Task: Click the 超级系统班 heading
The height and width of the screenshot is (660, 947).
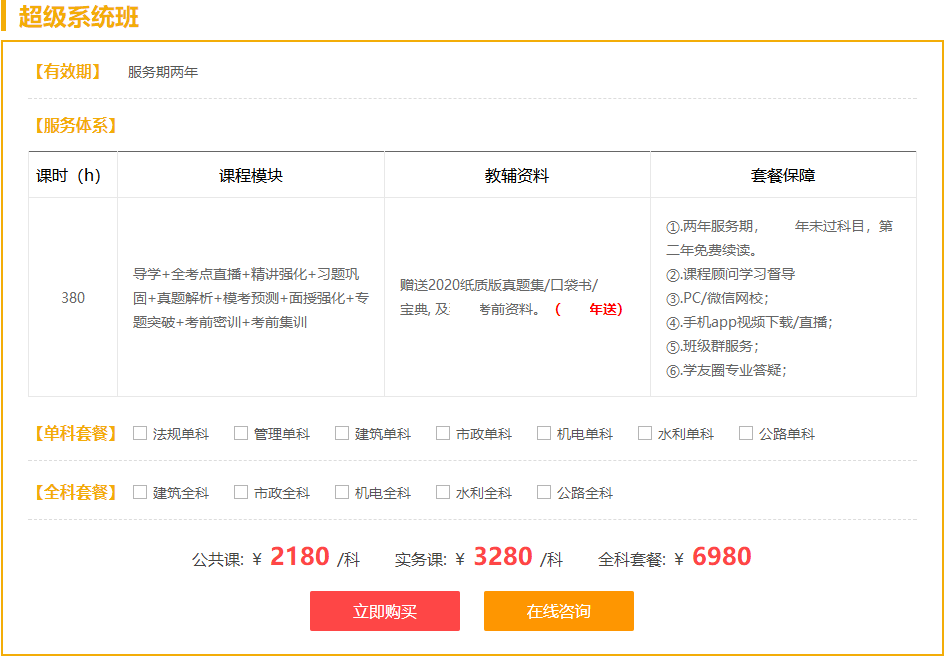Action: [x=79, y=16]
